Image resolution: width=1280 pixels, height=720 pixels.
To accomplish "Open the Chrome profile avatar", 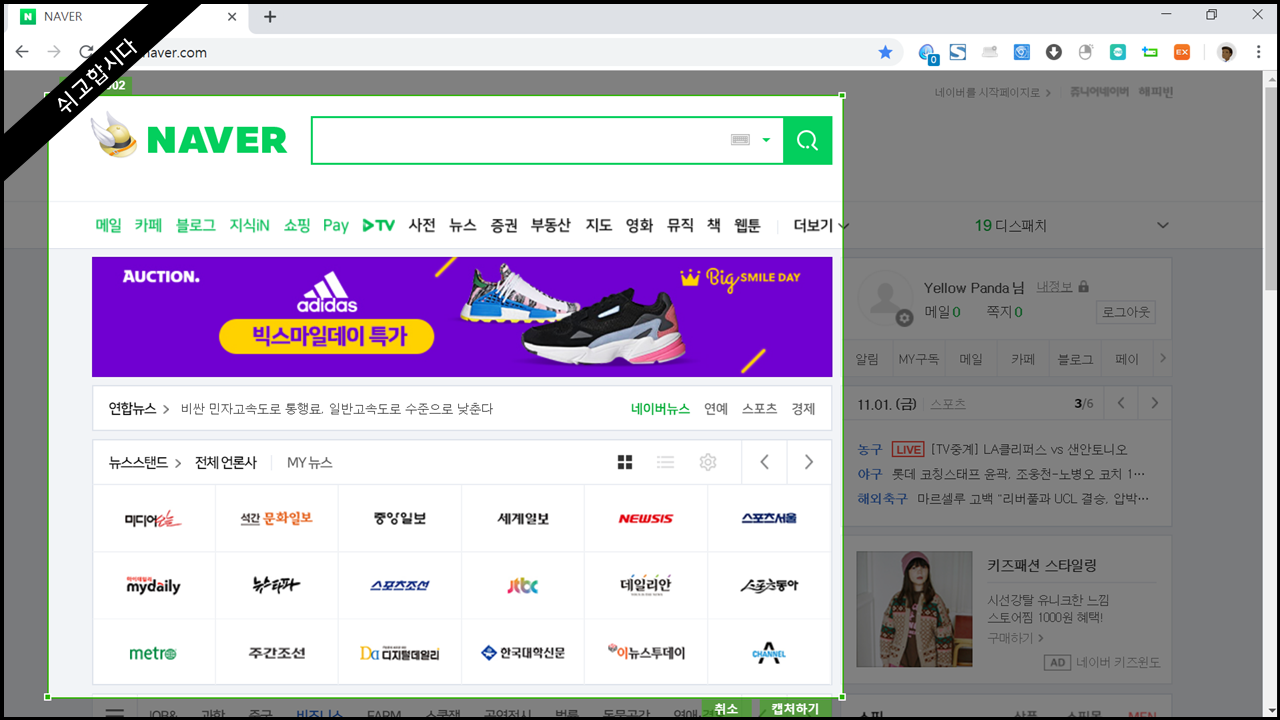I will tap(1226, 52).
